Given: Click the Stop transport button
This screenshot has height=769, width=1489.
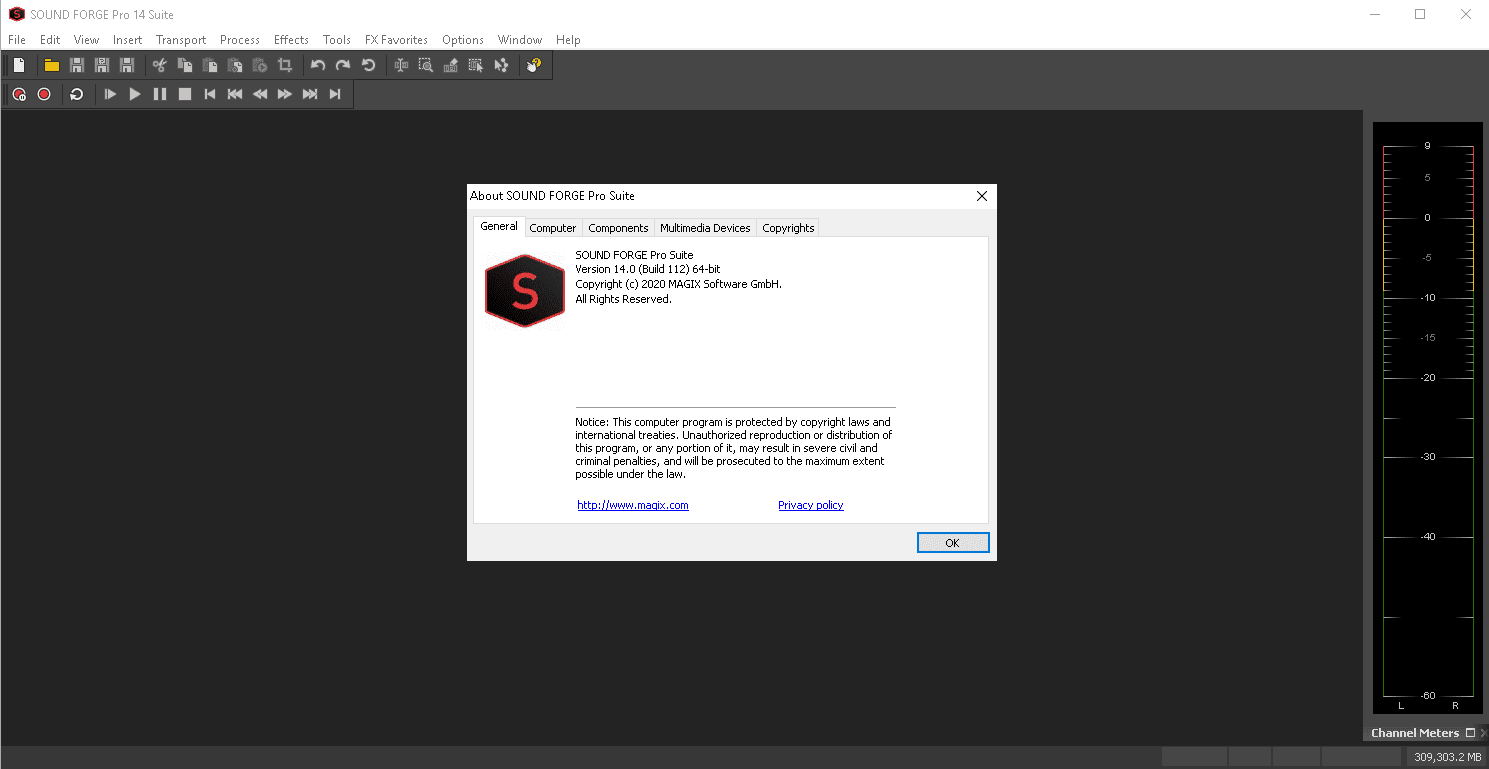Looking at the screenshot, I should click(185, 94).
